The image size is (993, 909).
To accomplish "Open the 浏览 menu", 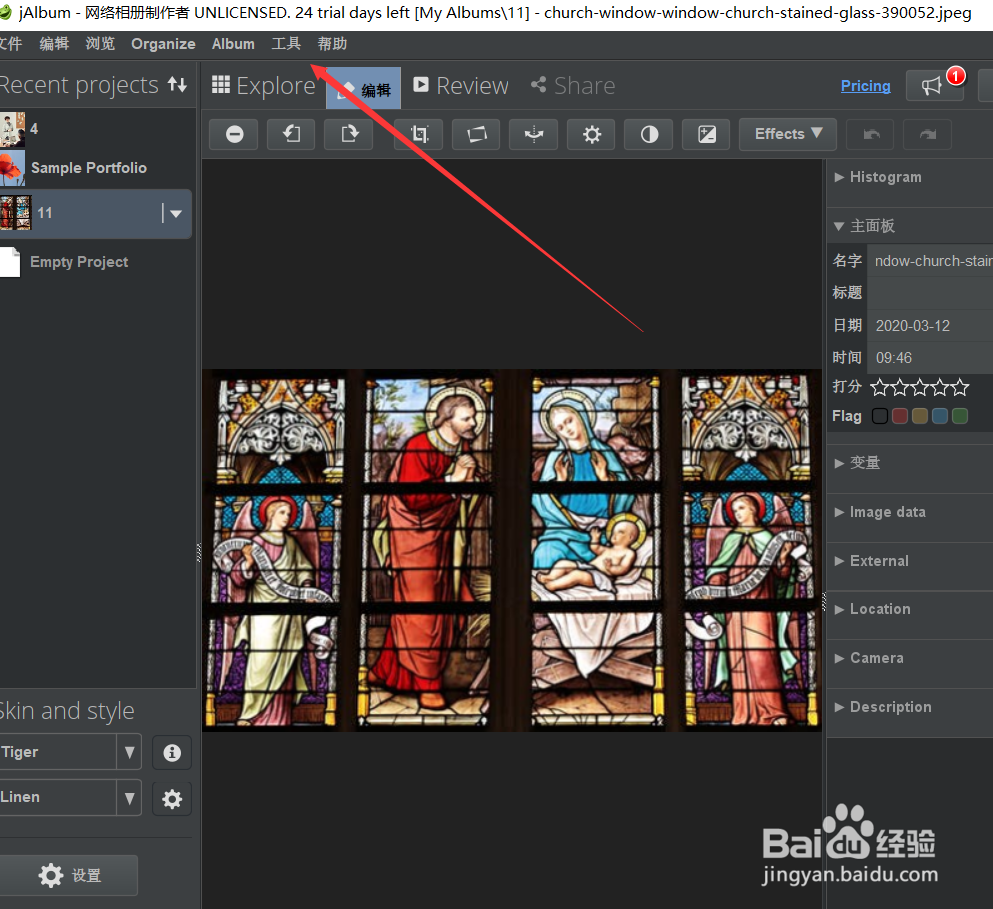I will point(100,44).
